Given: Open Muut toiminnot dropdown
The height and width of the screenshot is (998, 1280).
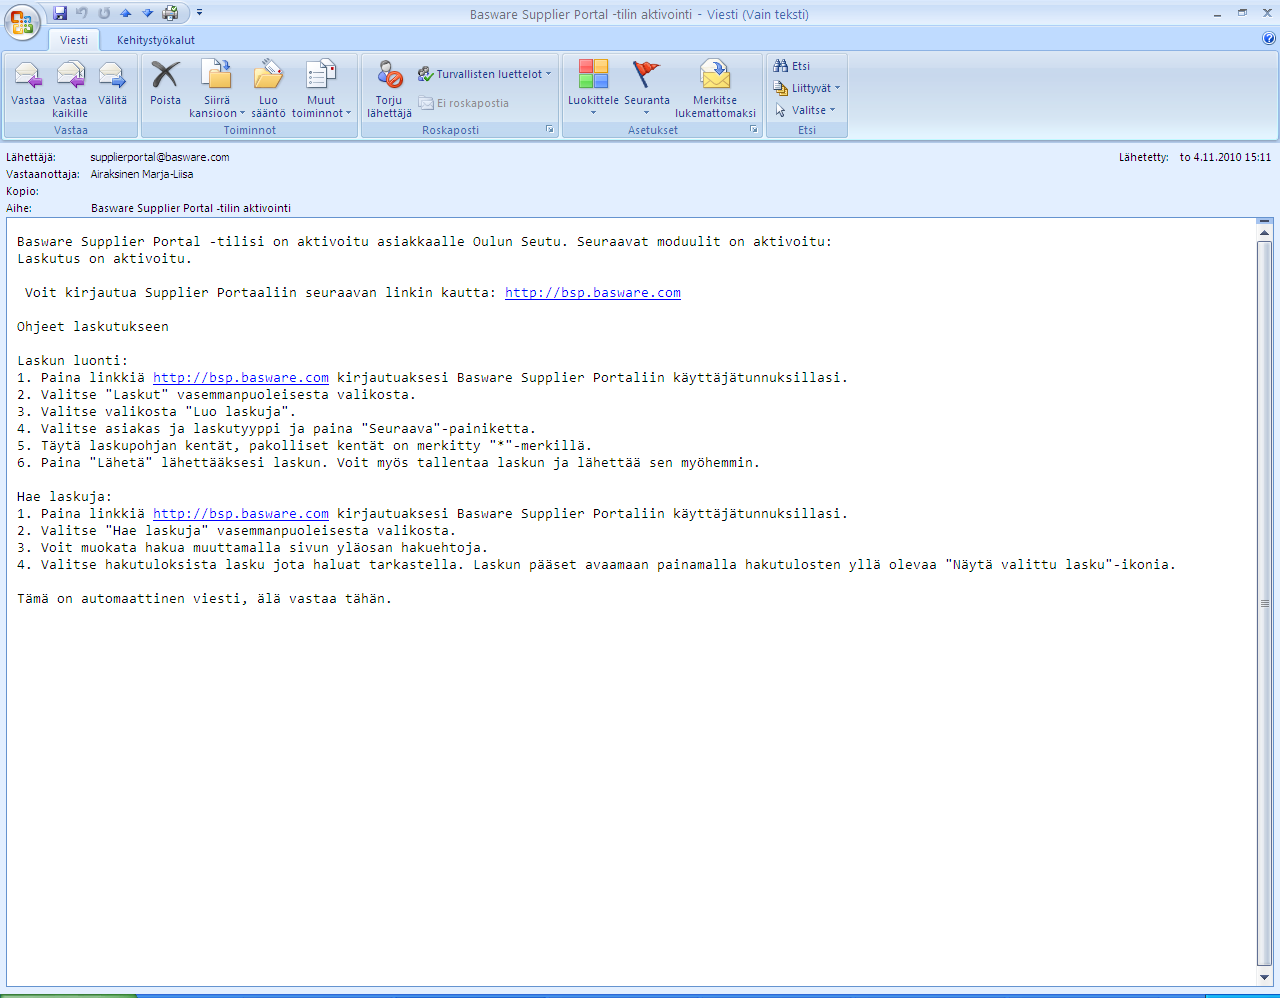Looking at the screenshot, I should (x=321, y=88).
